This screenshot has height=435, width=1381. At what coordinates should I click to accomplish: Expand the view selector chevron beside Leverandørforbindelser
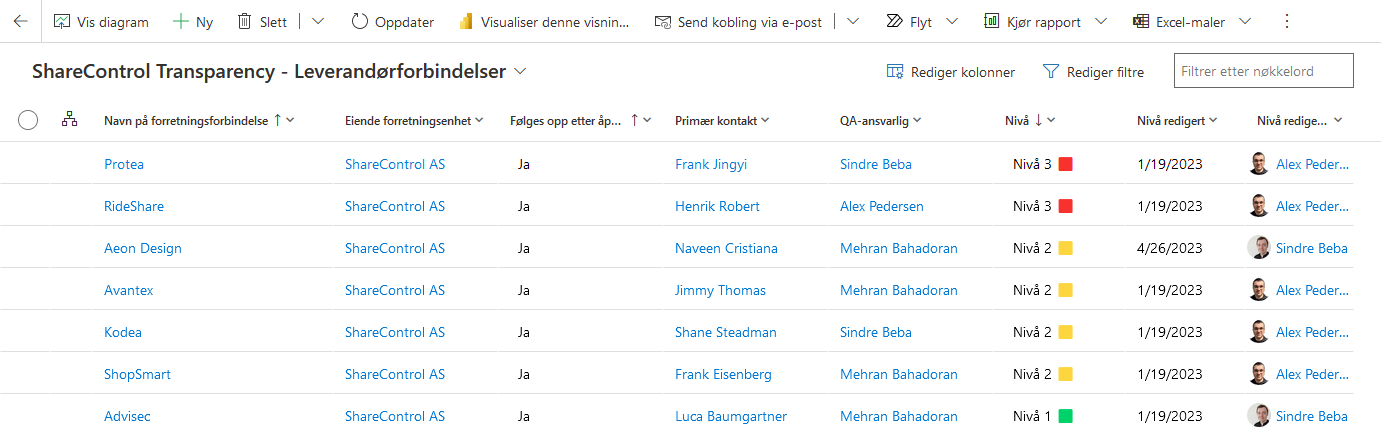(x=520, y=72)
